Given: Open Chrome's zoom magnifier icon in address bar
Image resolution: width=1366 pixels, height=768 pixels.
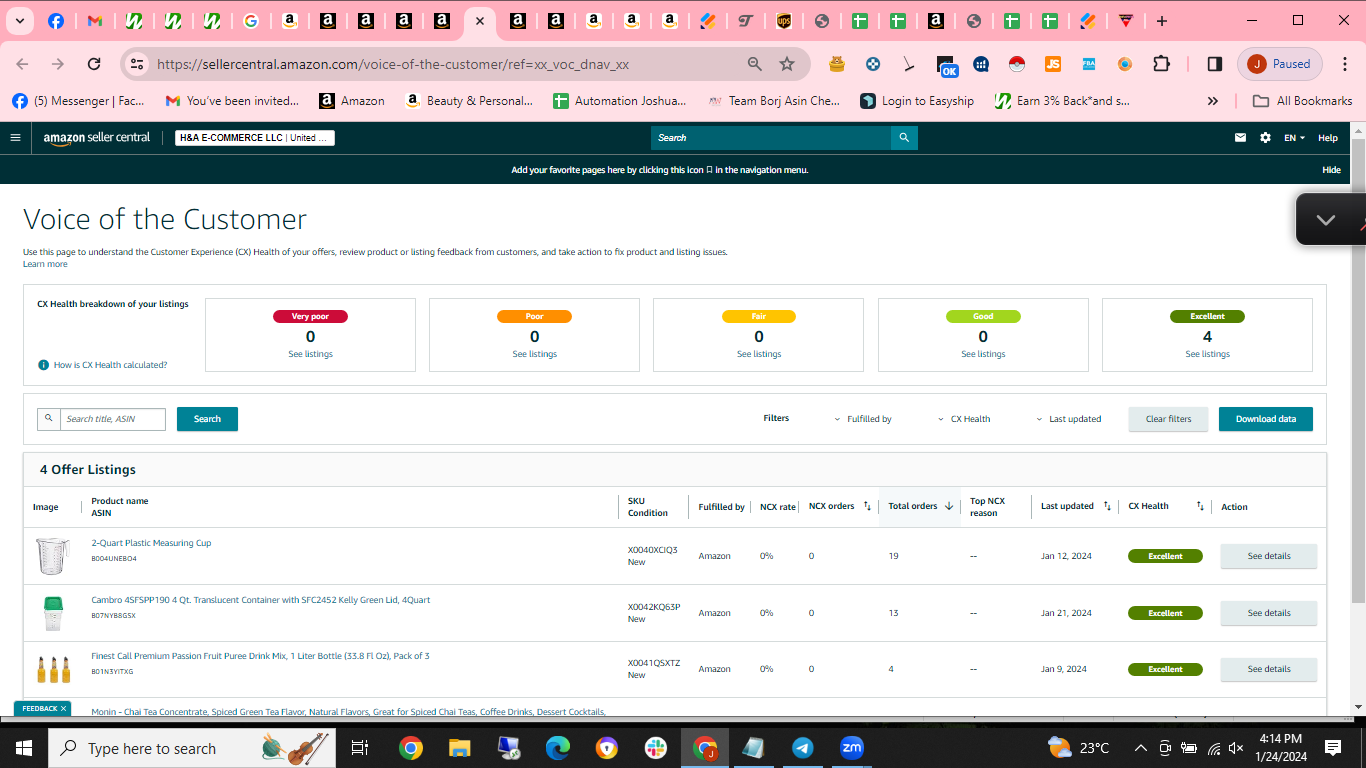Looking at the screenshot, I should click(755, 64).
